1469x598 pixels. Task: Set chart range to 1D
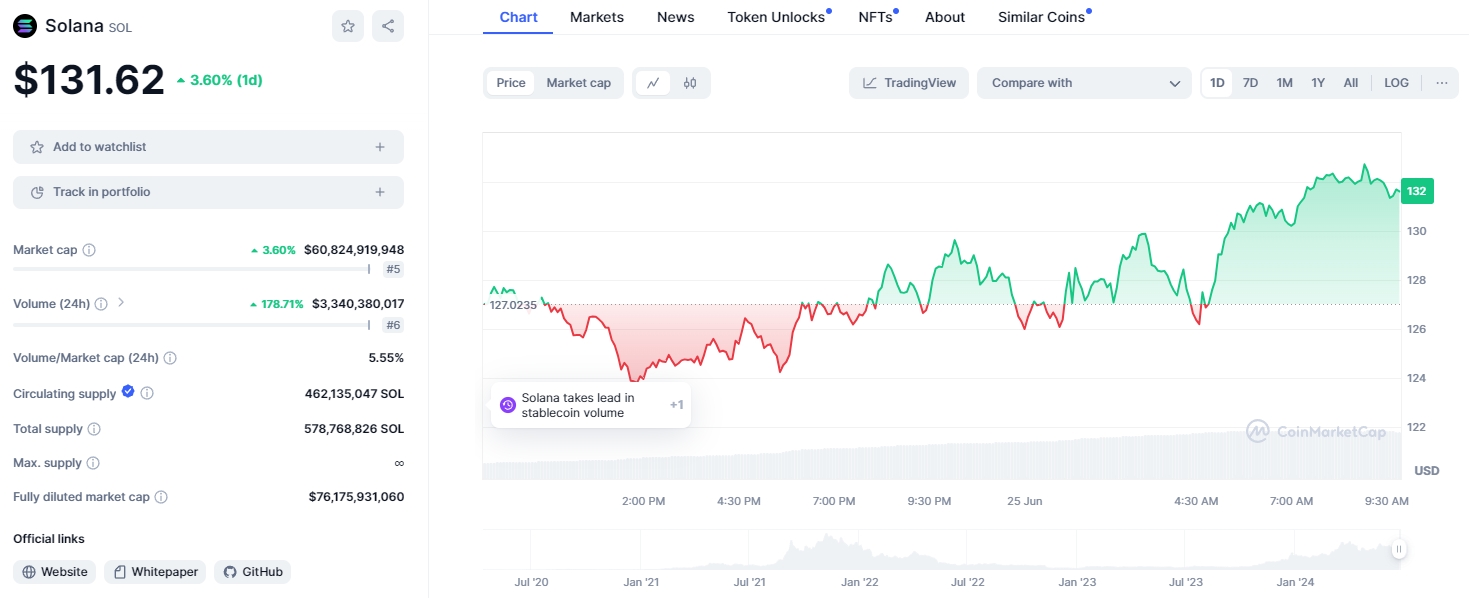[x=1217, y=83]
